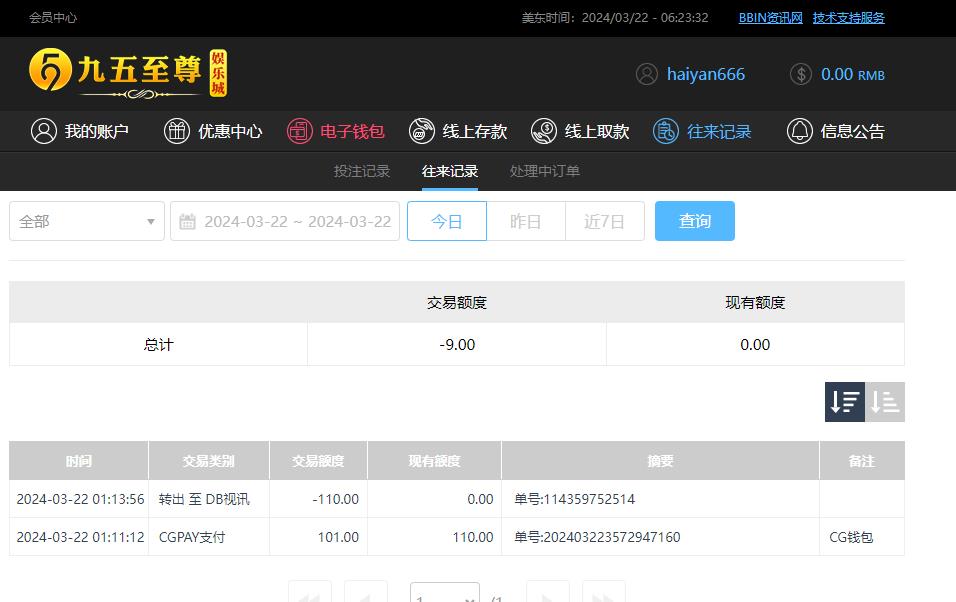The image size is (956, 602).
Task: Open the BBIN资讯网 link
Action: [771, 18]
